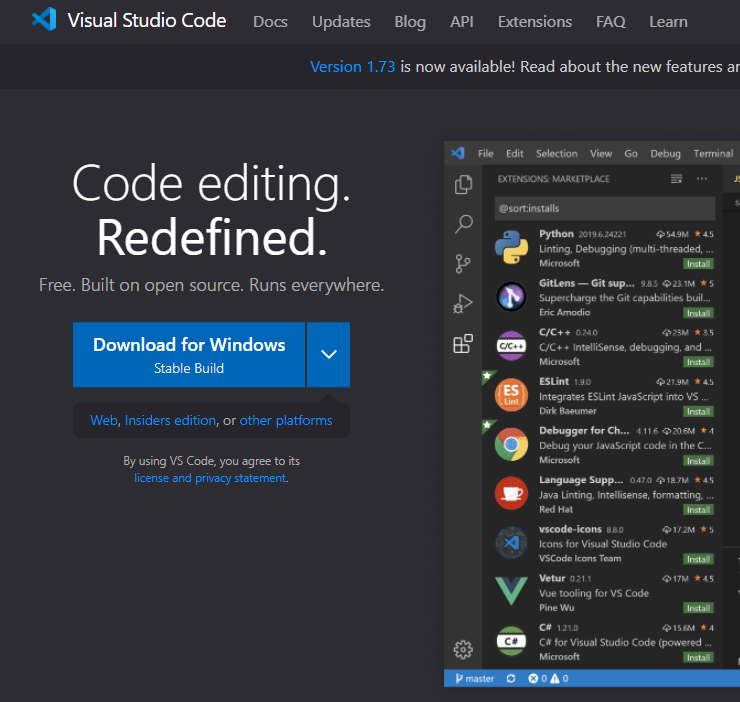Expand the download options chevron

[328, 355]
